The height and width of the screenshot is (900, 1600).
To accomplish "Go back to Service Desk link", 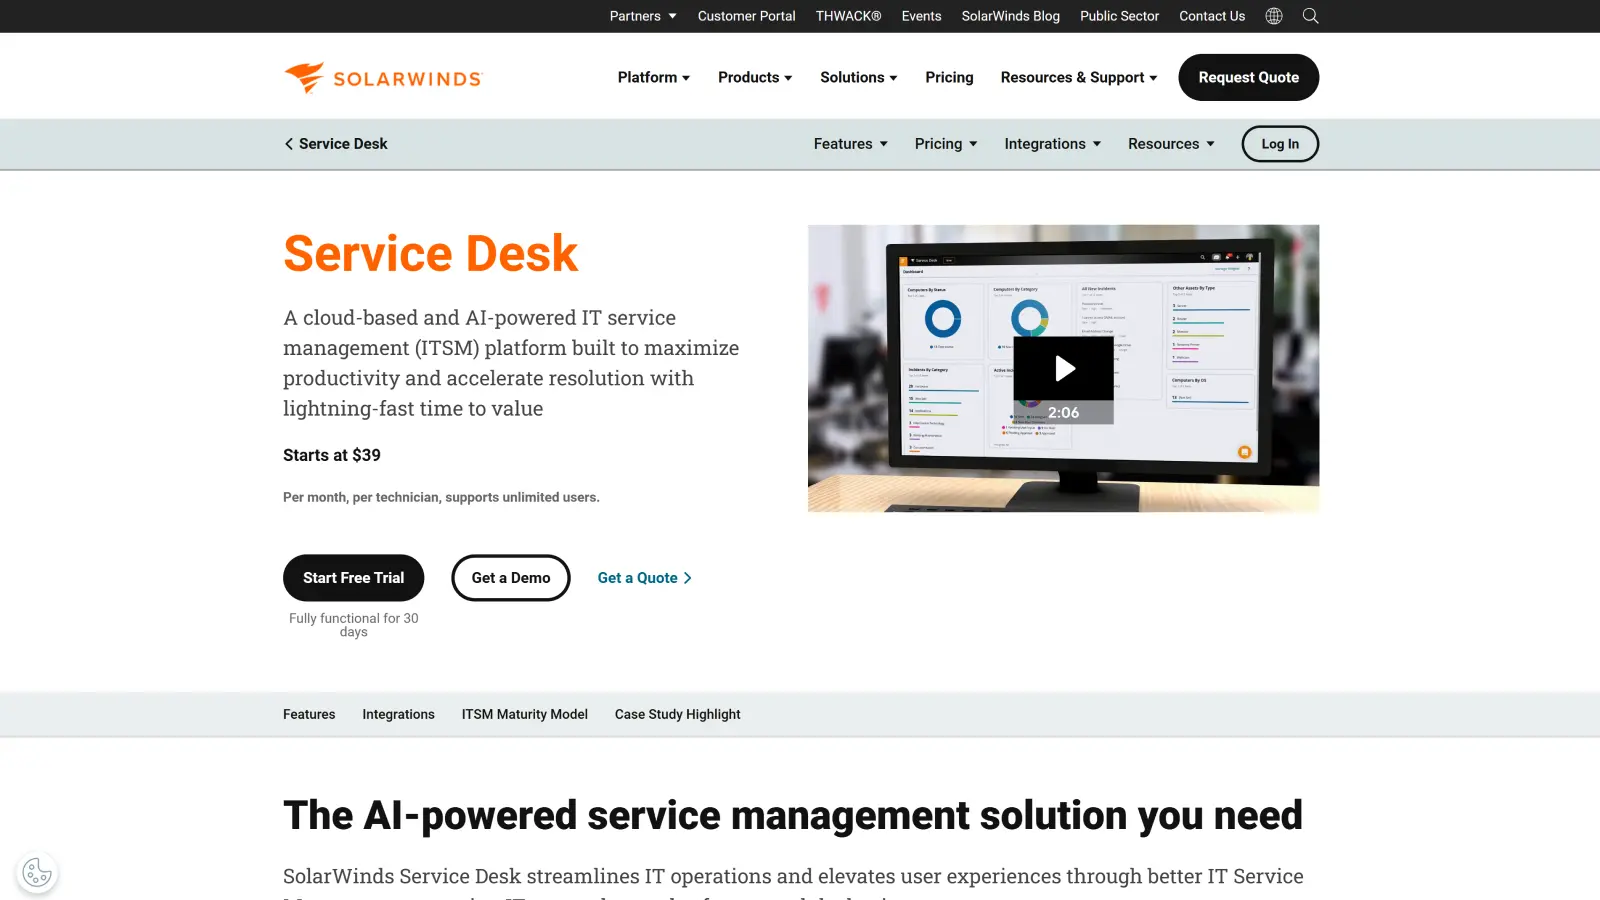I will coord(335,144).
